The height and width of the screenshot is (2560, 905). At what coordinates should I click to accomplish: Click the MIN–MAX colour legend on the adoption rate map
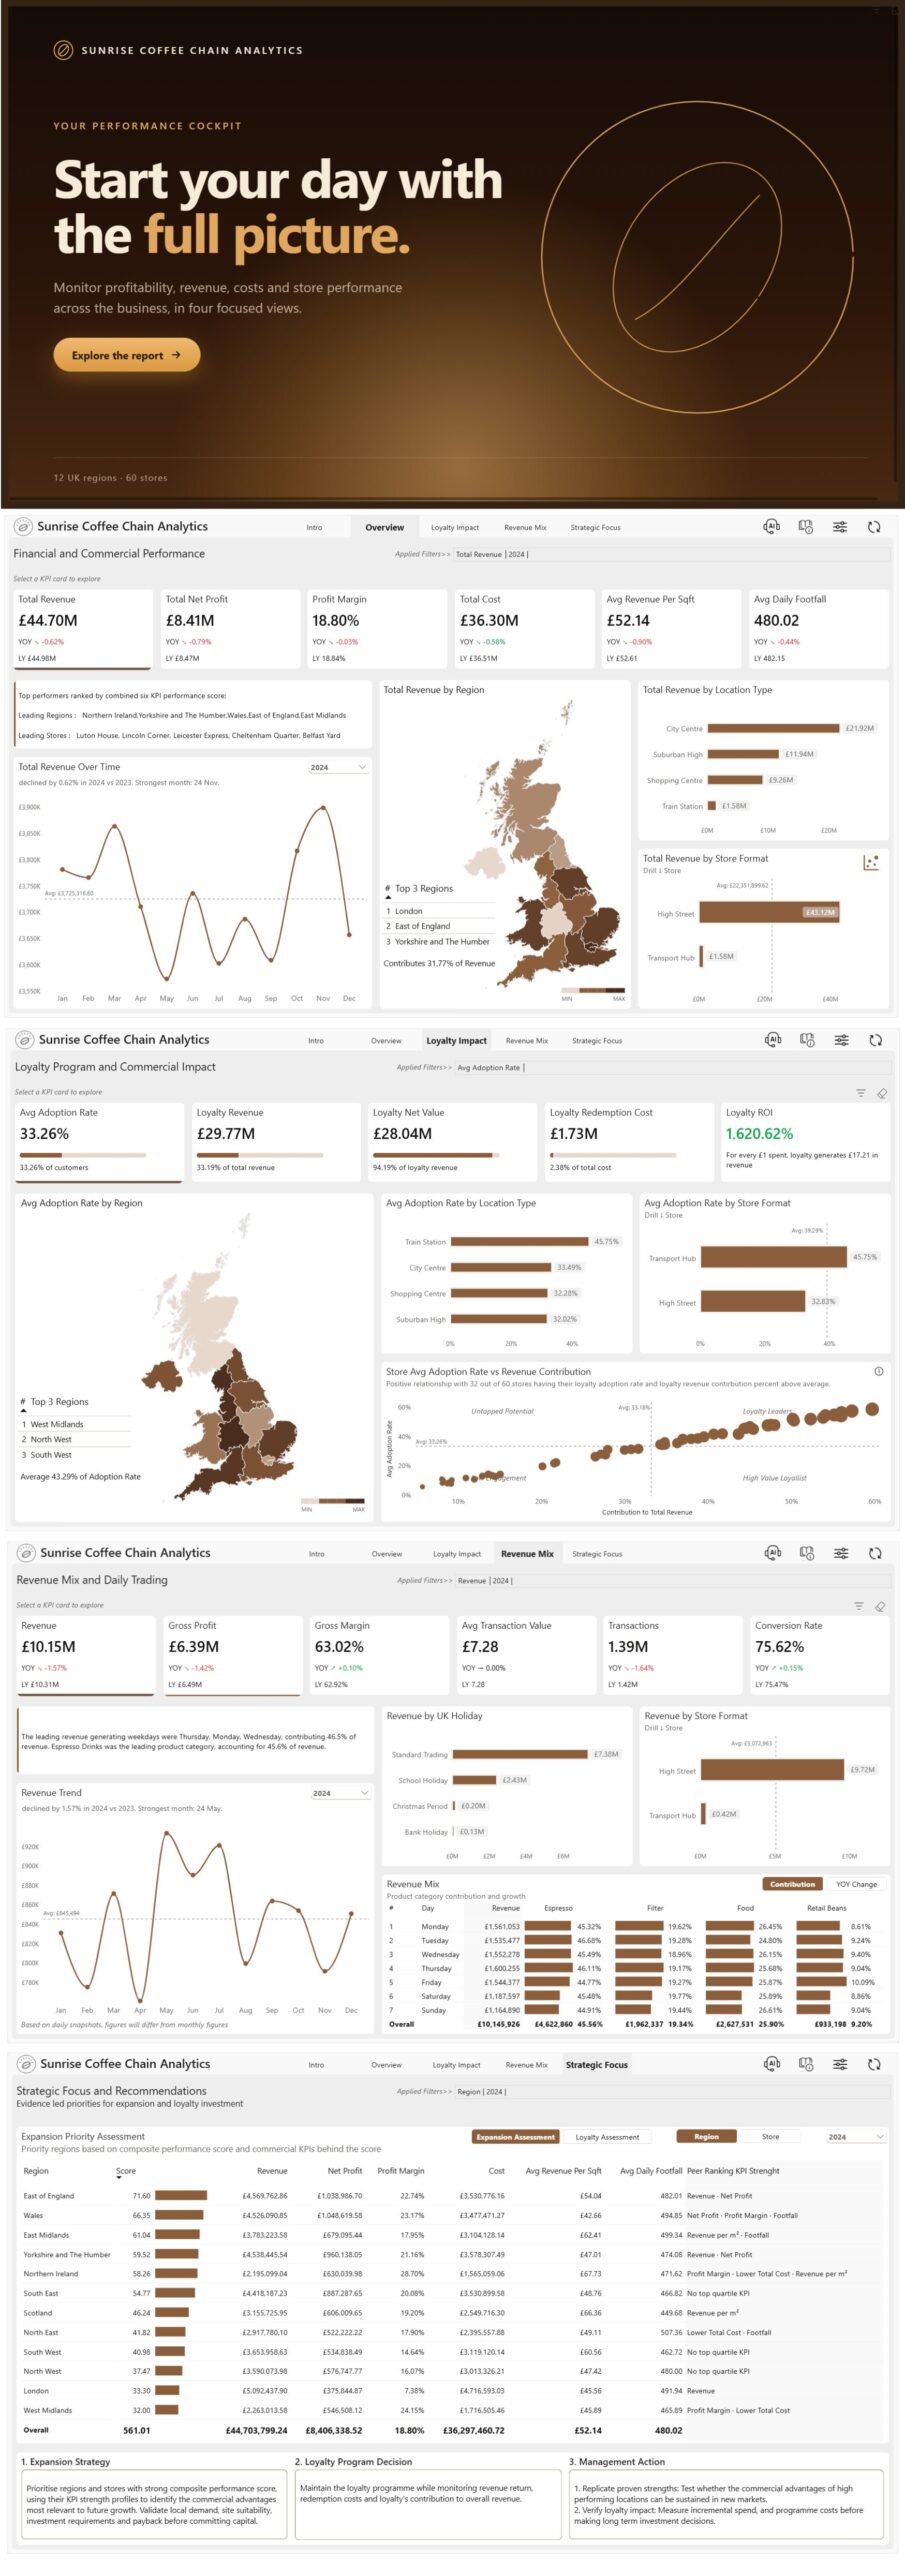click(333, 1503)
